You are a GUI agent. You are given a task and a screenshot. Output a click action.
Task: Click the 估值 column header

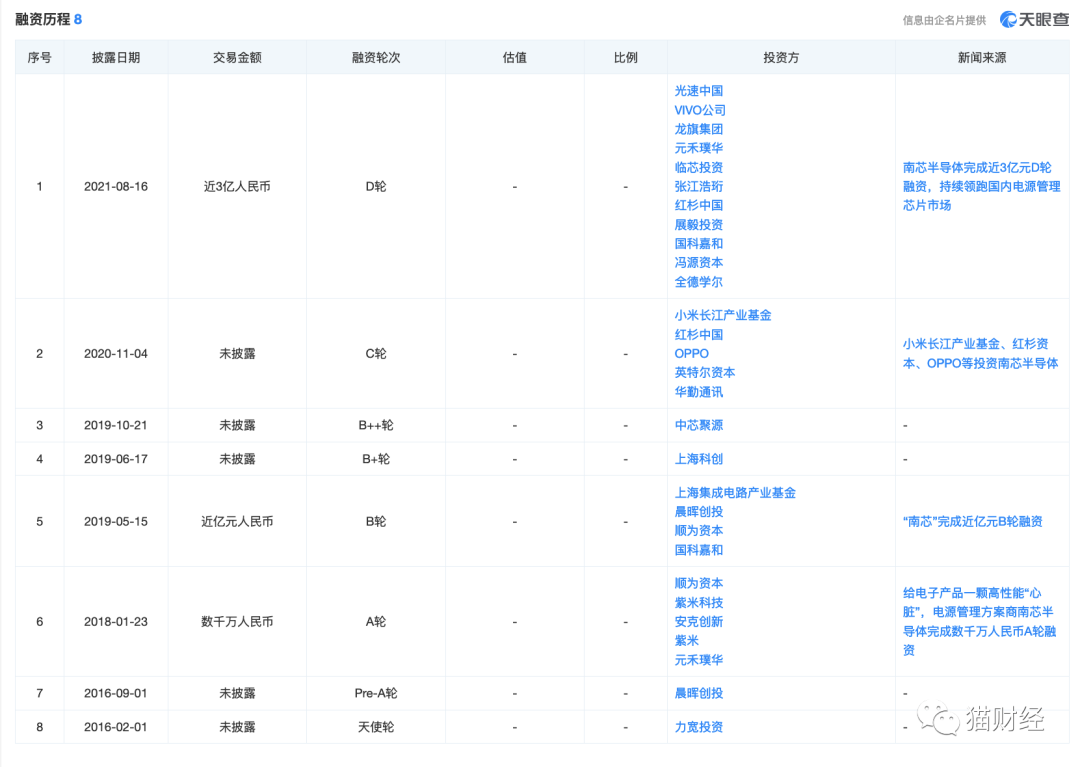click(x=515, y=58)
